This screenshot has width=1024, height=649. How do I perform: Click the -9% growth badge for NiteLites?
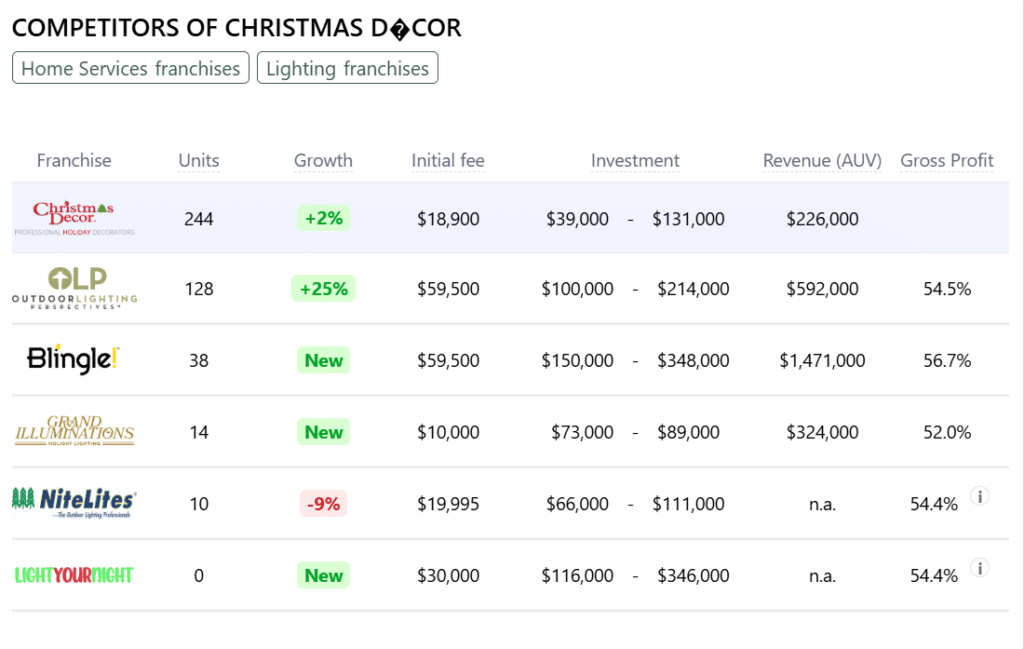323,504
